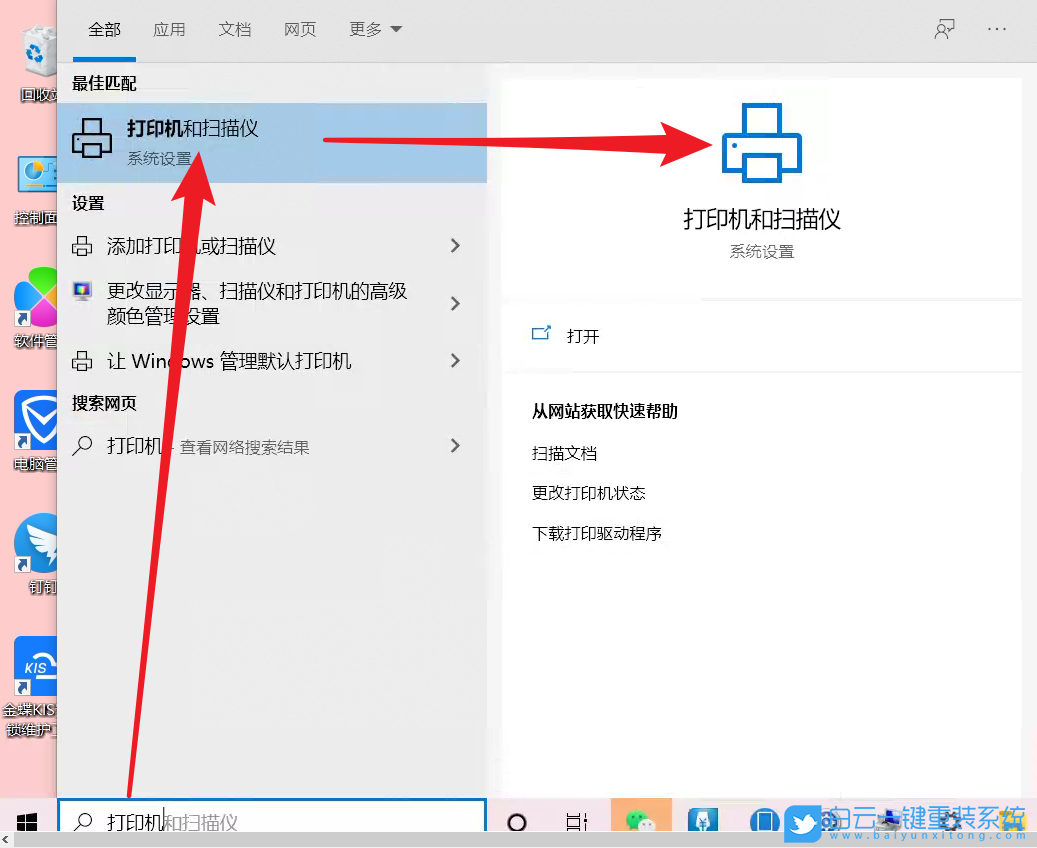The height and width of the screenshot is (848, 1037).
Task: Click the feedback person icon at top right
Action: pos(944,30)
